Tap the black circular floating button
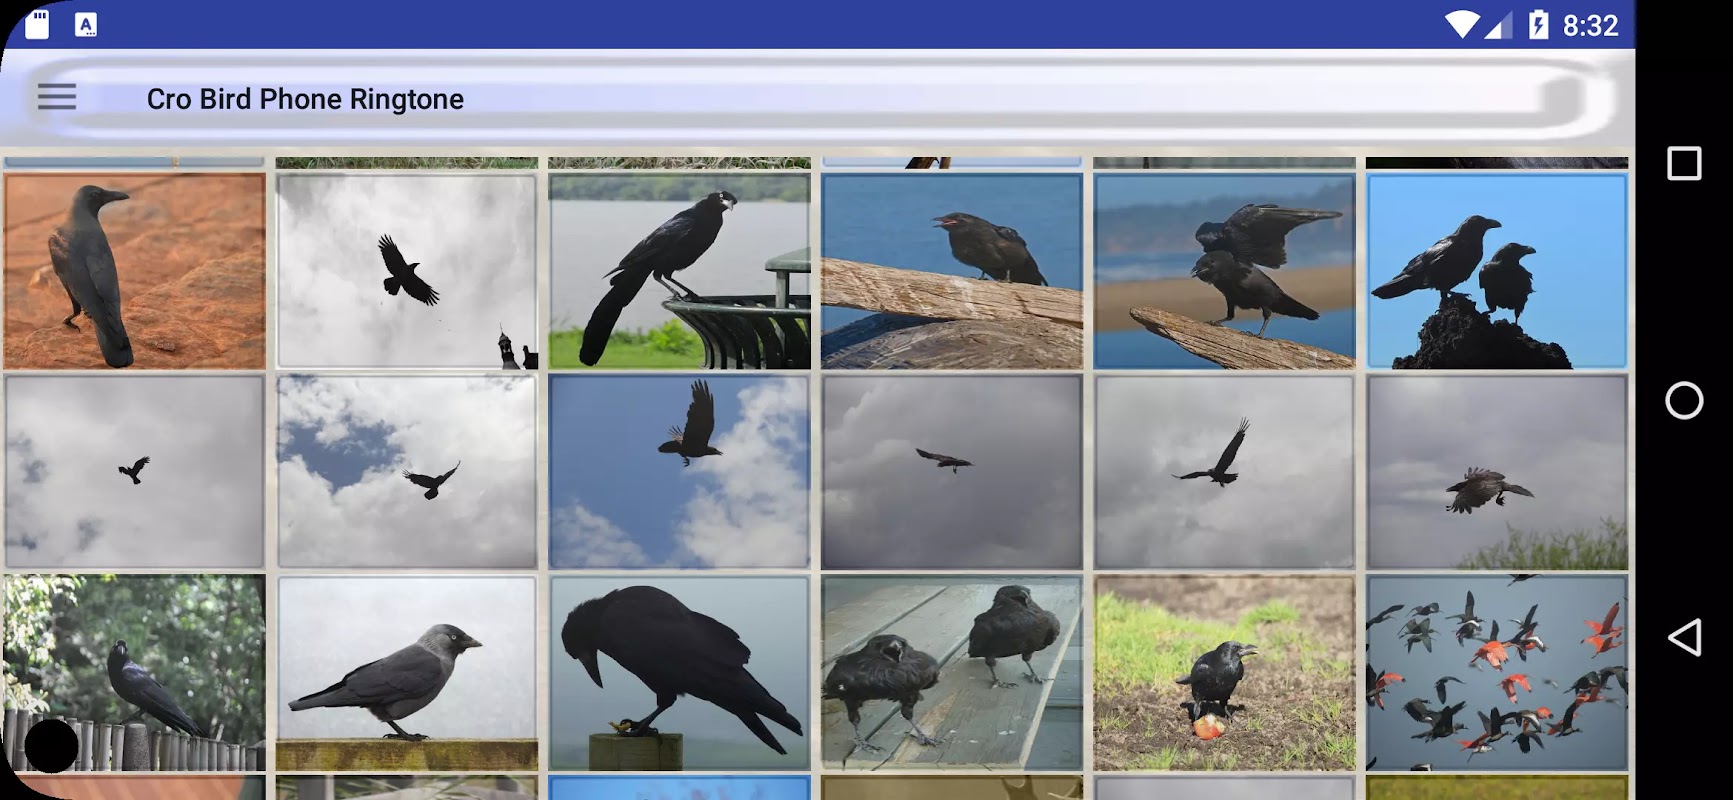 click(51, 744)
